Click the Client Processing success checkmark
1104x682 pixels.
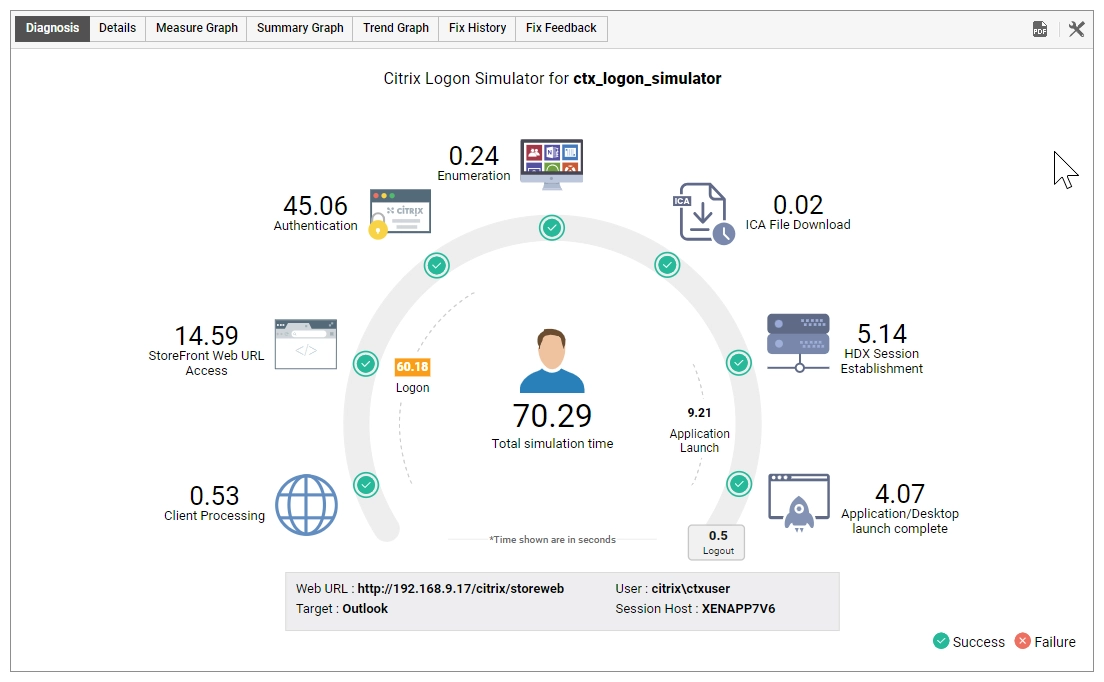(365, 485)
